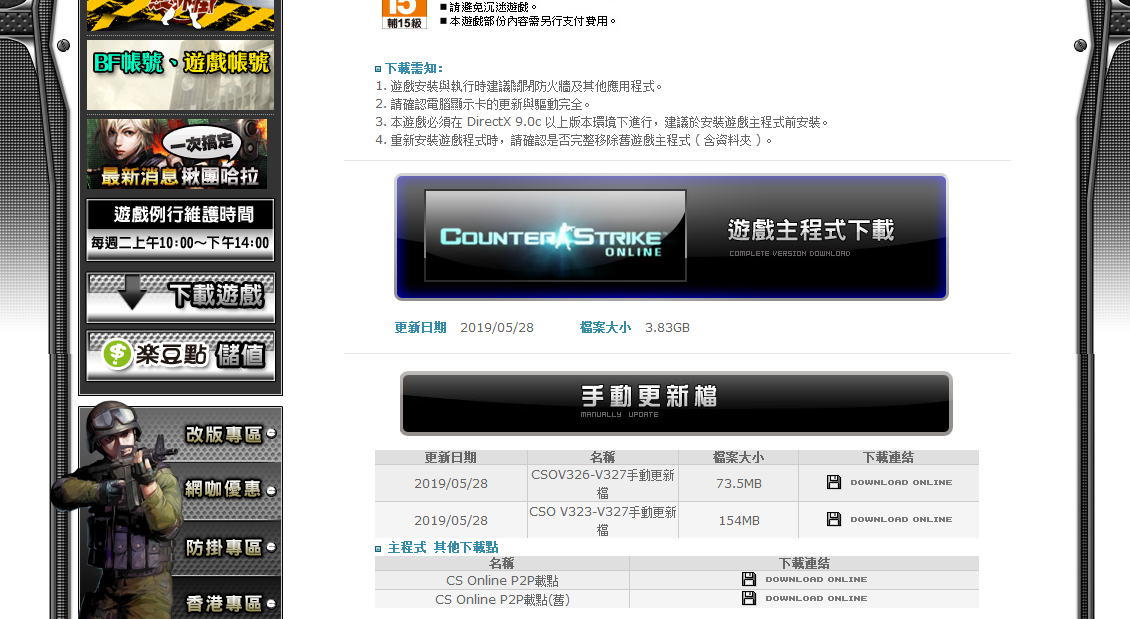Viewport: 1130px width, 619px height.
Task: Click the CS Online P2P載點 row name
Action: pyautogui.click(x=502, y=581)
